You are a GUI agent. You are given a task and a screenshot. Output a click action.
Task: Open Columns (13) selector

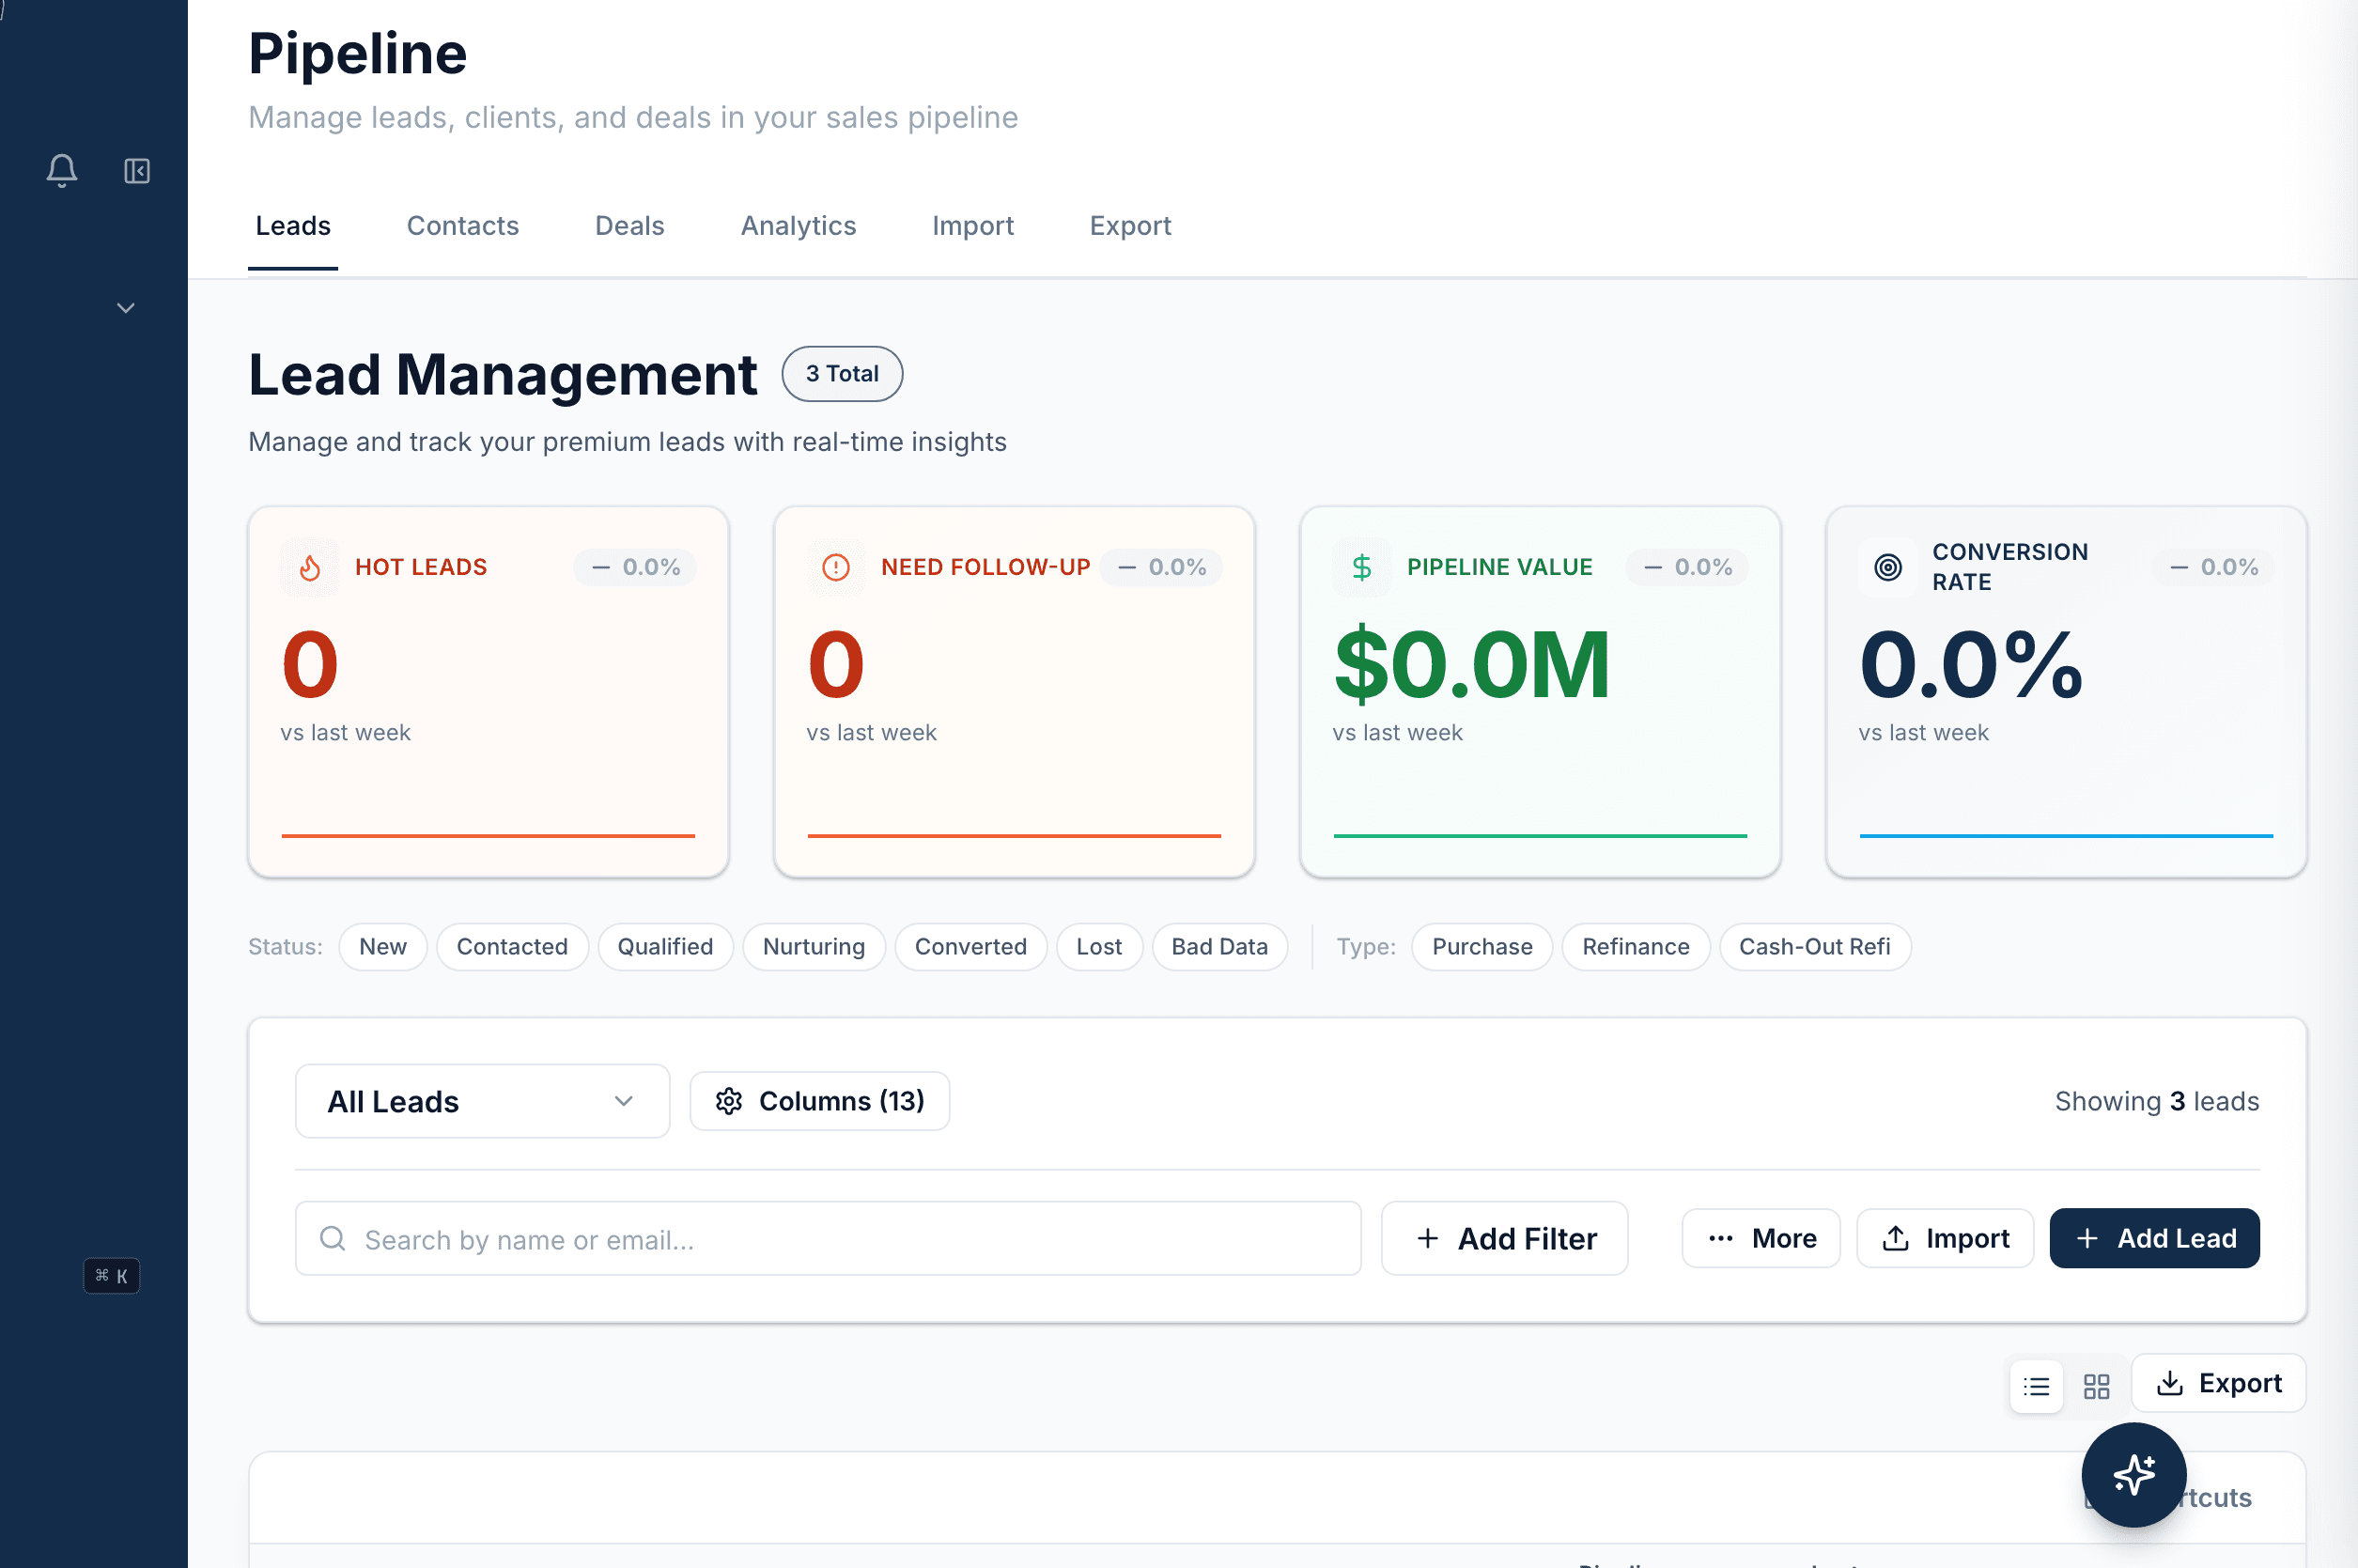click(819, 1100)
